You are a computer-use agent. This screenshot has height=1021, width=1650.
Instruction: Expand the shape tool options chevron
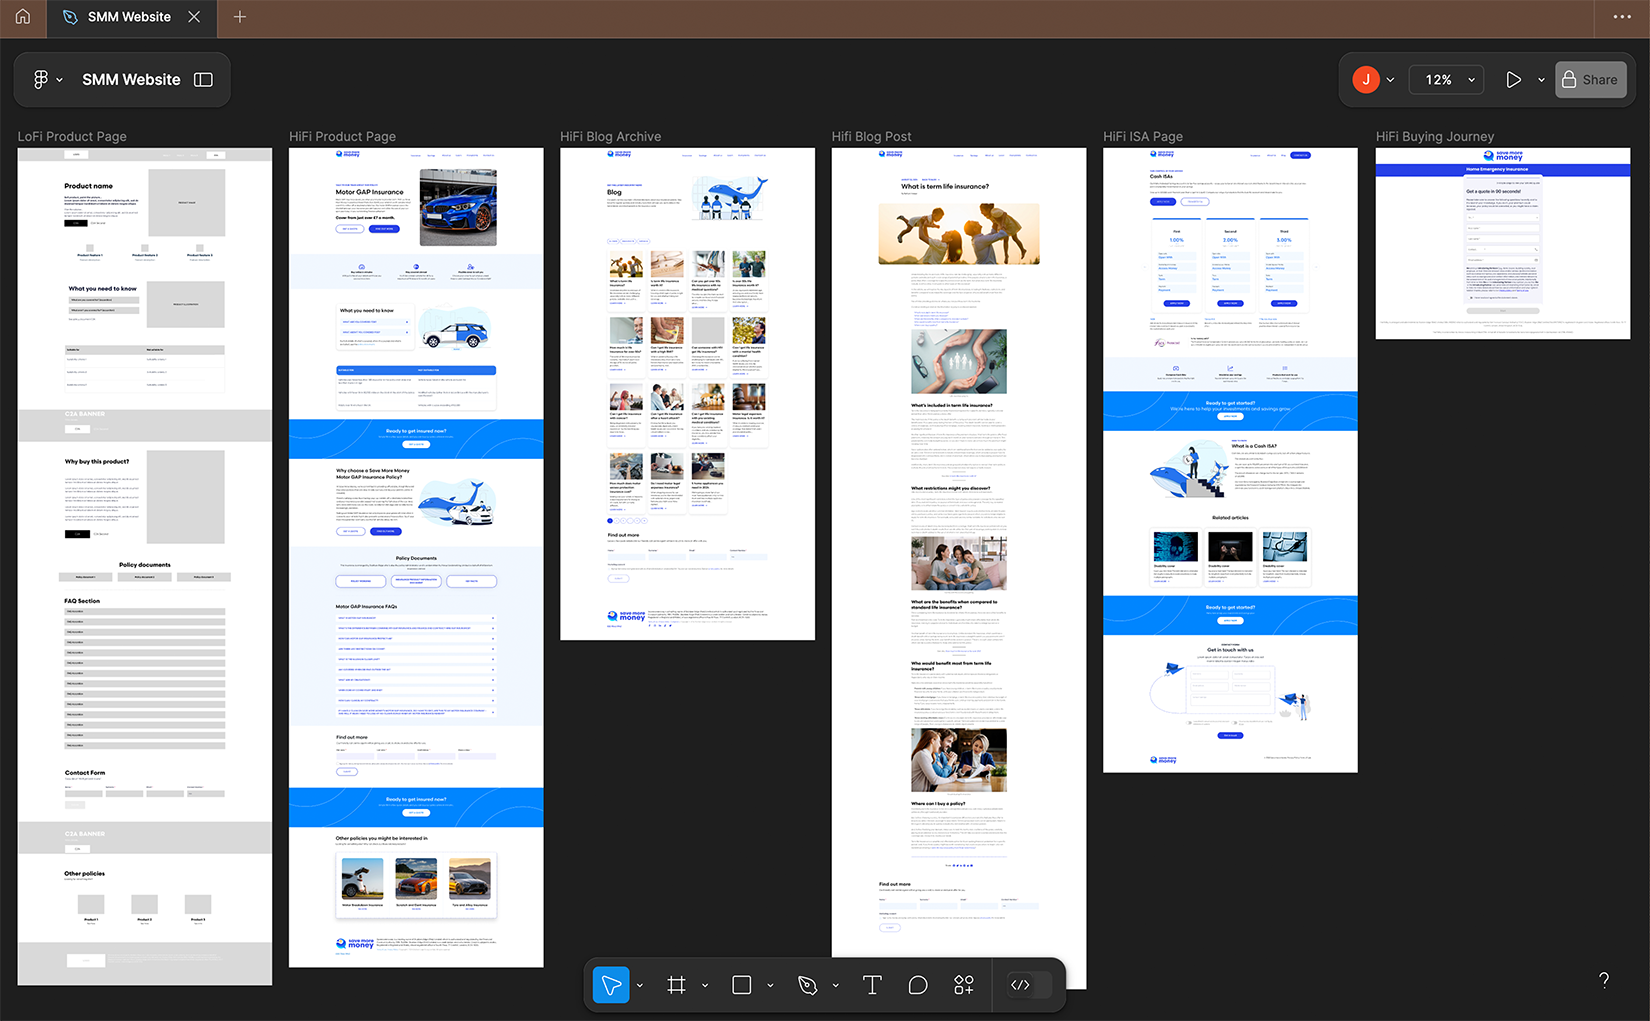[770, 985]
